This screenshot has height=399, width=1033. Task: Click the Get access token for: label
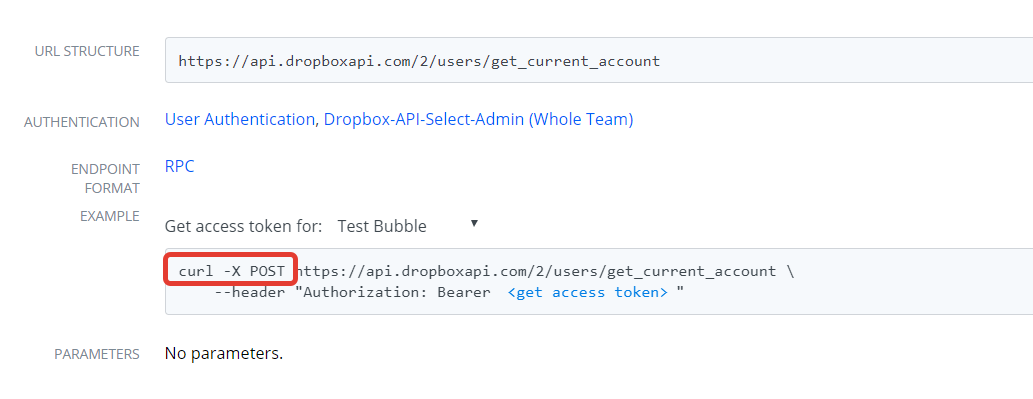pyautogui.click(x=243, y=226)
